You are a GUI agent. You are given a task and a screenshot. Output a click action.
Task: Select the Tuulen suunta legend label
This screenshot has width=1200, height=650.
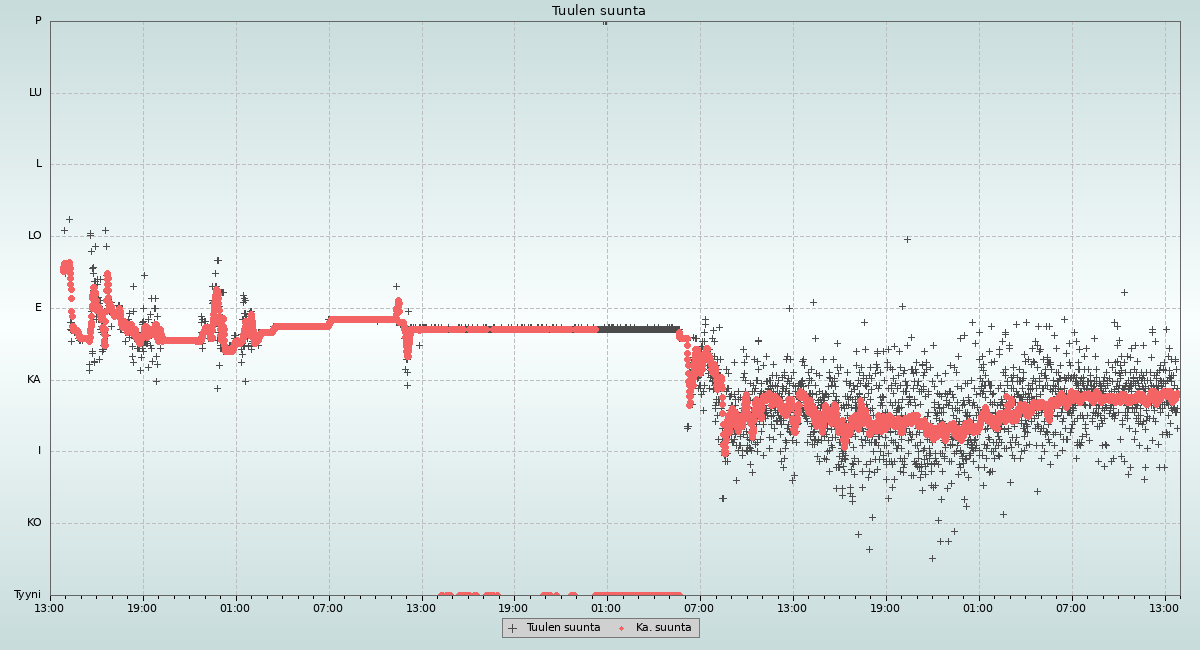563,628
